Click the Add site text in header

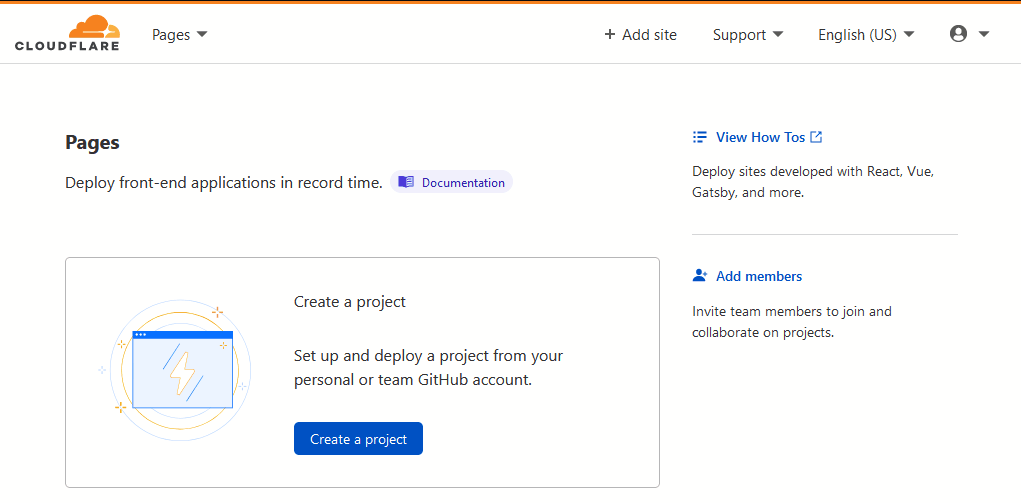(x=649, y=35)
